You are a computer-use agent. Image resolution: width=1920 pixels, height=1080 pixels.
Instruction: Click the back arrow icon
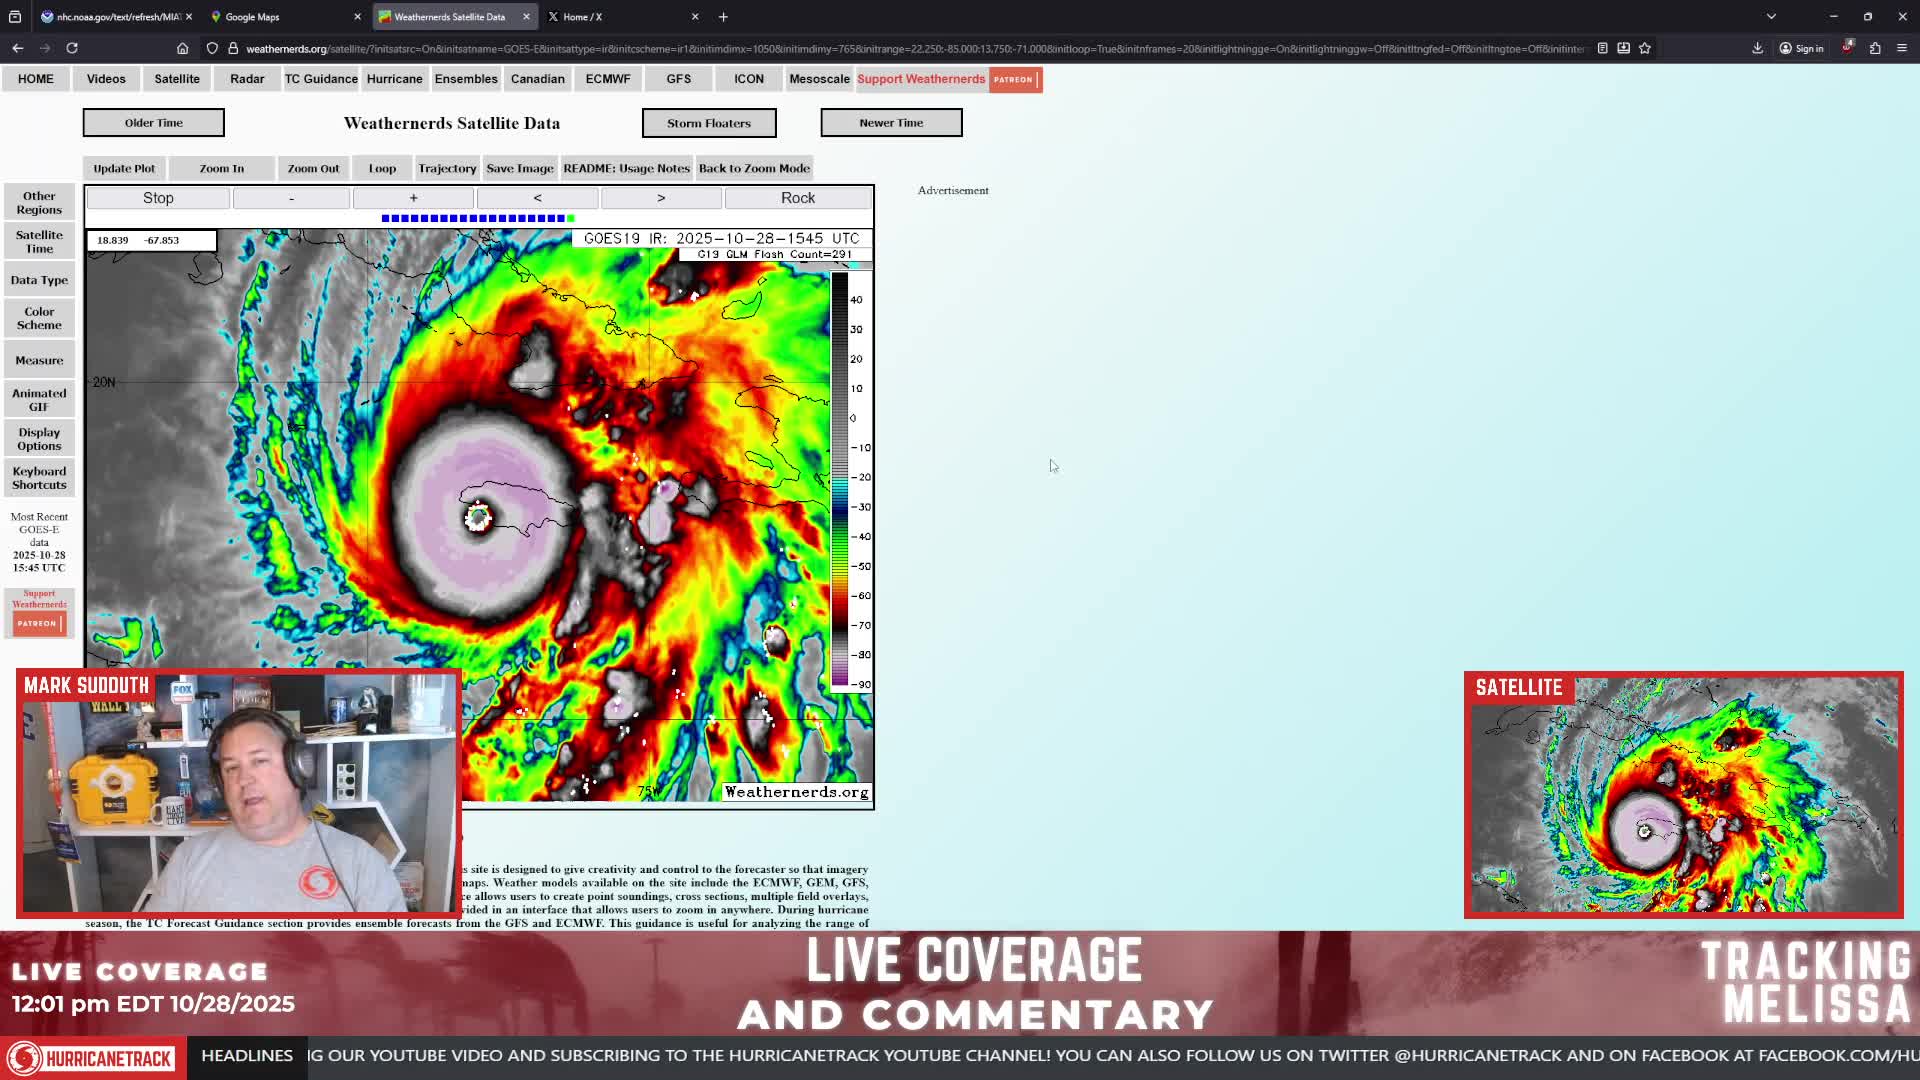(x=18, y=48)
